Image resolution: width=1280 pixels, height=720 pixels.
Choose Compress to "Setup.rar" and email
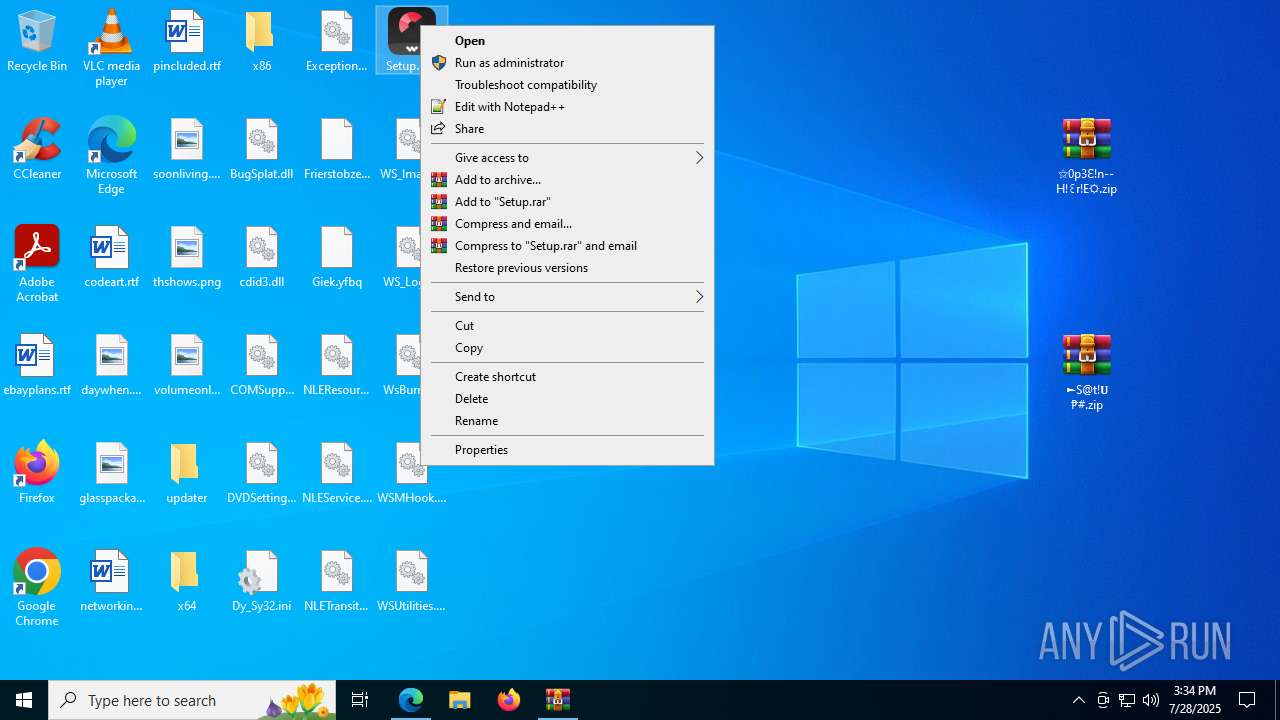click(x=567, y=246)
